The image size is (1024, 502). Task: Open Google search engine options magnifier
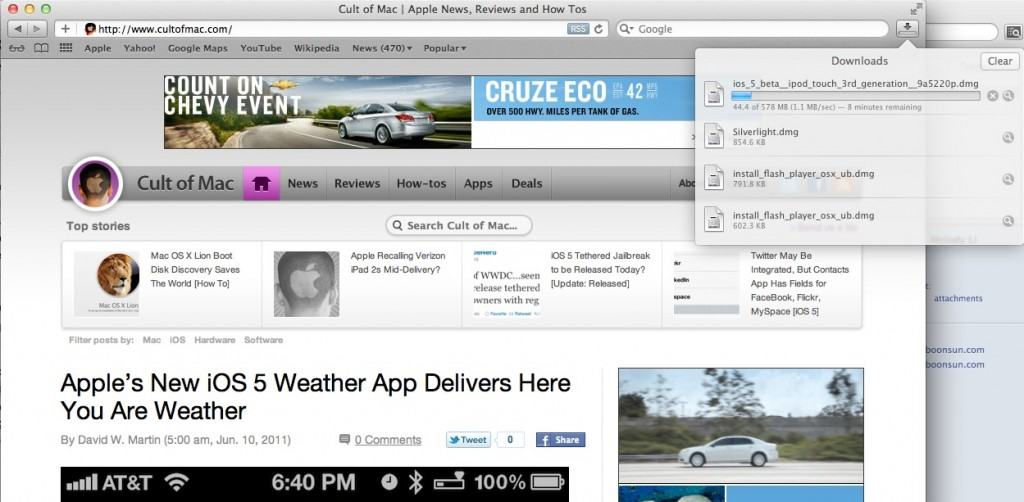pyautogui.click(x=627, y=29)
